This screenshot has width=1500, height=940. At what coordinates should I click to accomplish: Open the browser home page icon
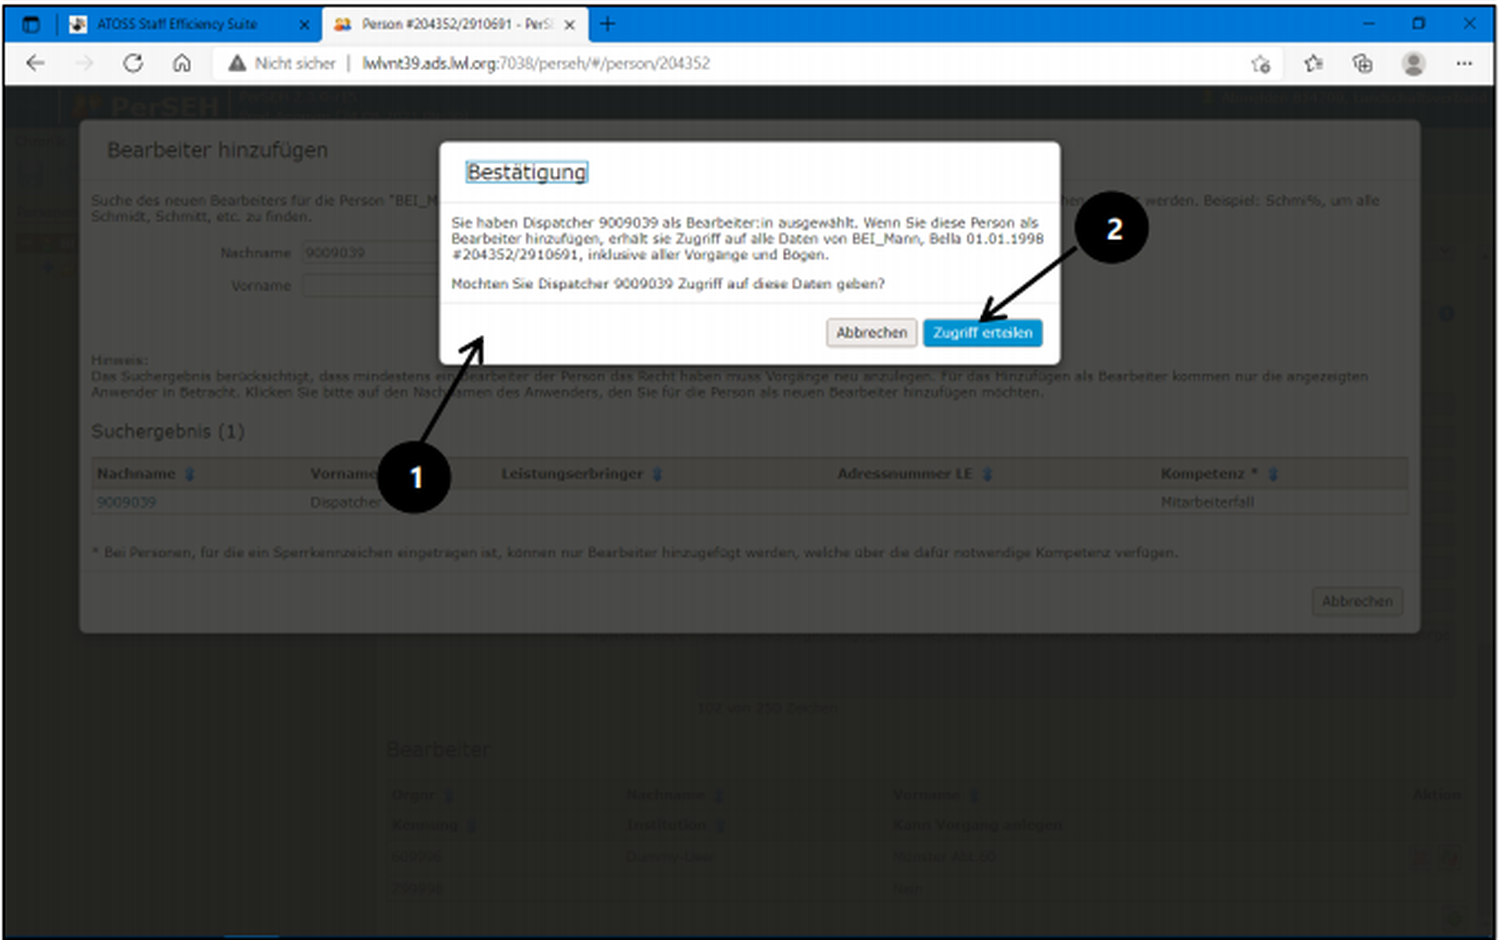(x=182, y=63)
